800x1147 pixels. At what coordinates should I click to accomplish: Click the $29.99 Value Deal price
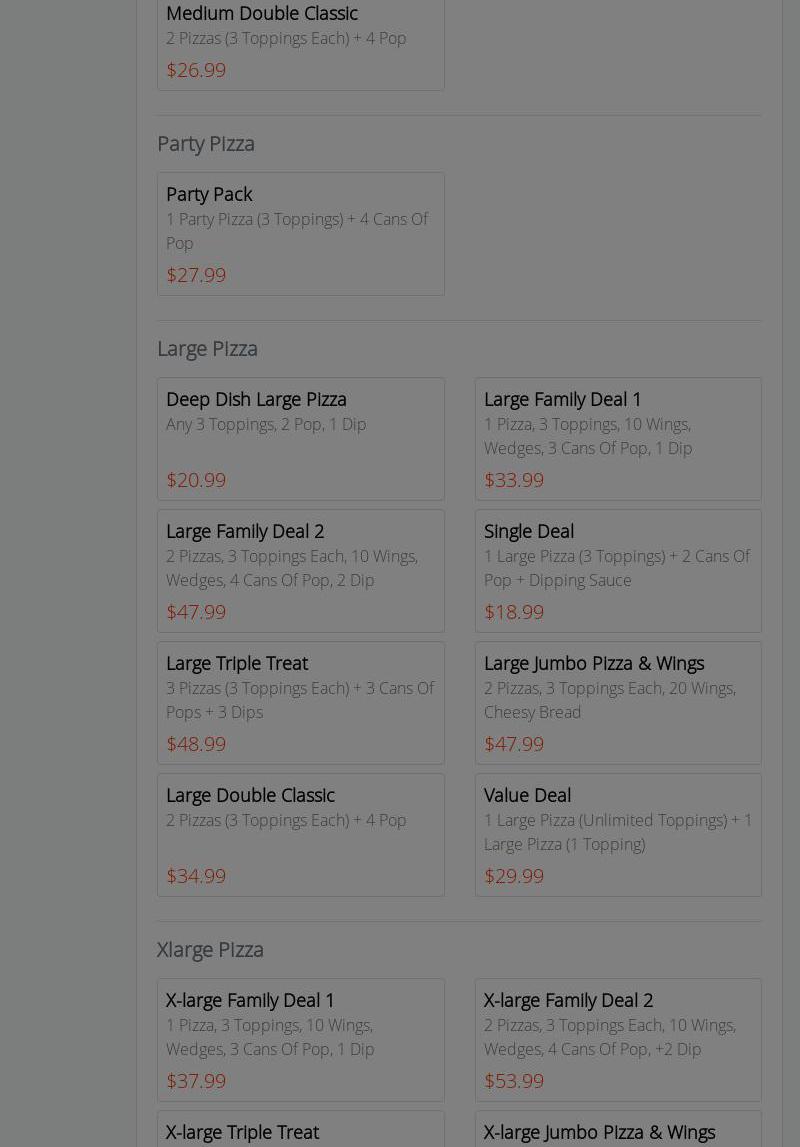(514, 876)
